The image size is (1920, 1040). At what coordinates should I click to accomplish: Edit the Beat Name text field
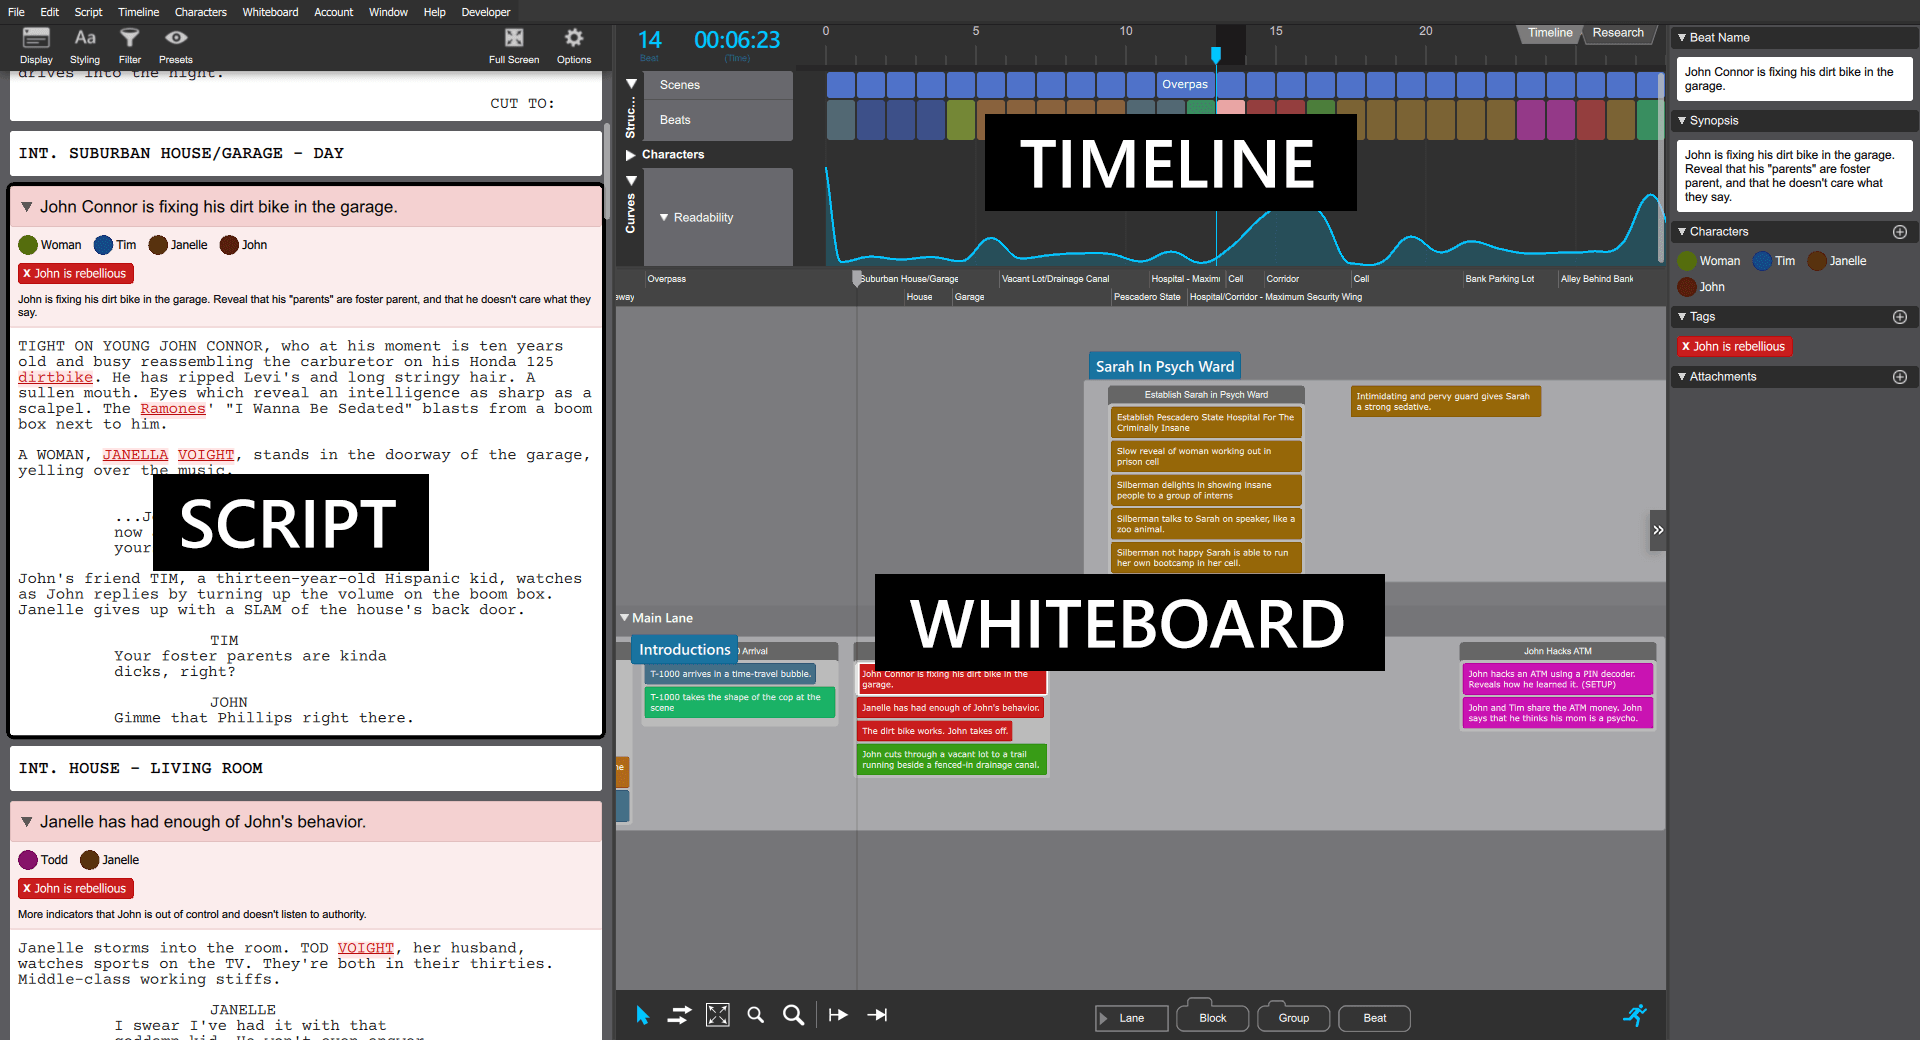click(x=1794, y=79)
